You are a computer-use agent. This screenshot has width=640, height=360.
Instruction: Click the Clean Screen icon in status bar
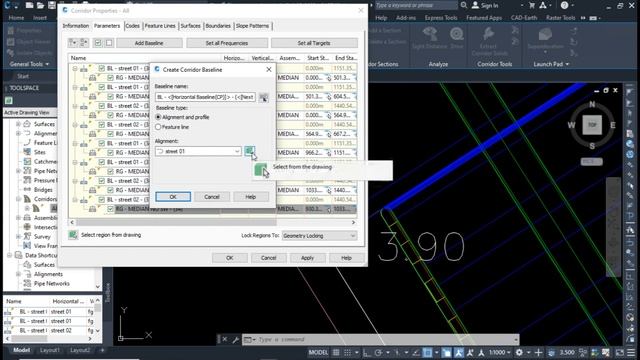click(620, 352)
